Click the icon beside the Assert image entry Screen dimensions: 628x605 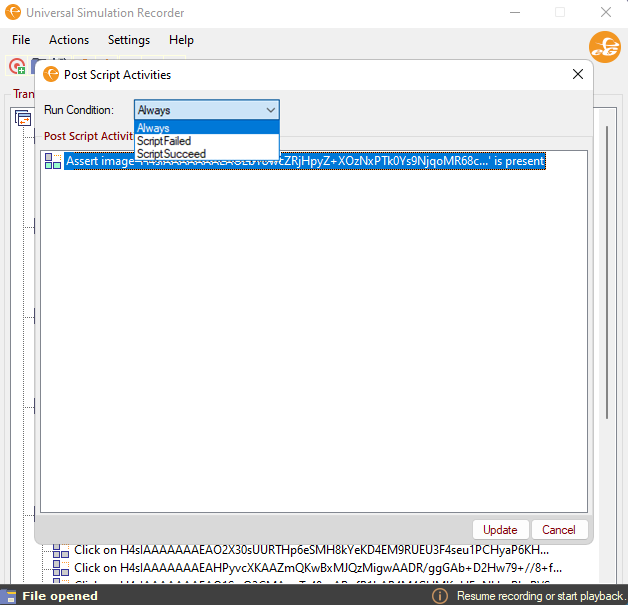(x=53, y=161)
